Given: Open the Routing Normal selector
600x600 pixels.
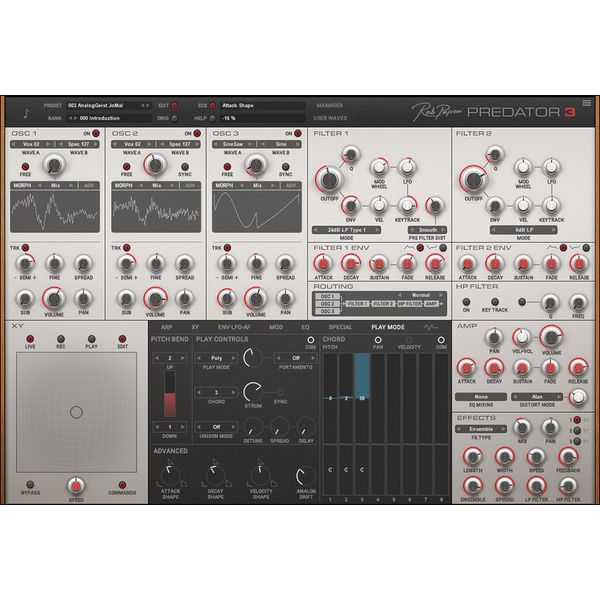Looking at the screenshot, I should tap(421, 295).
